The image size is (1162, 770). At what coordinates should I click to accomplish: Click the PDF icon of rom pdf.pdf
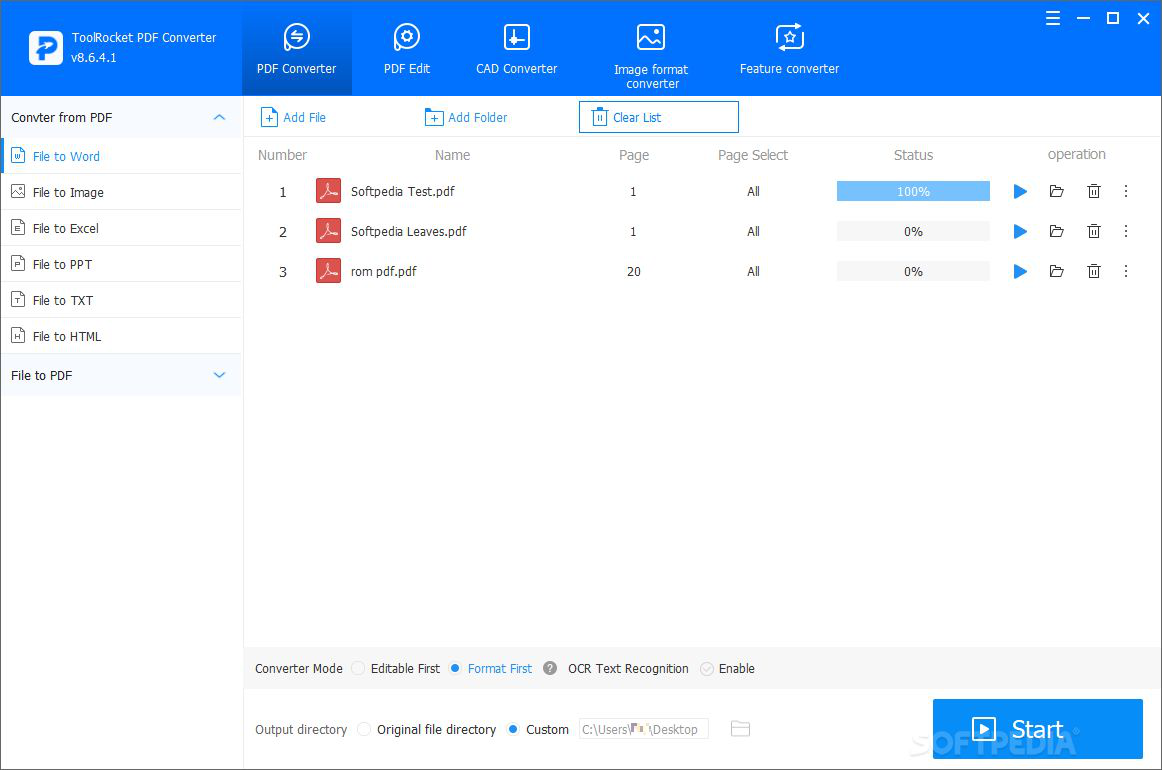pos(328,271)
